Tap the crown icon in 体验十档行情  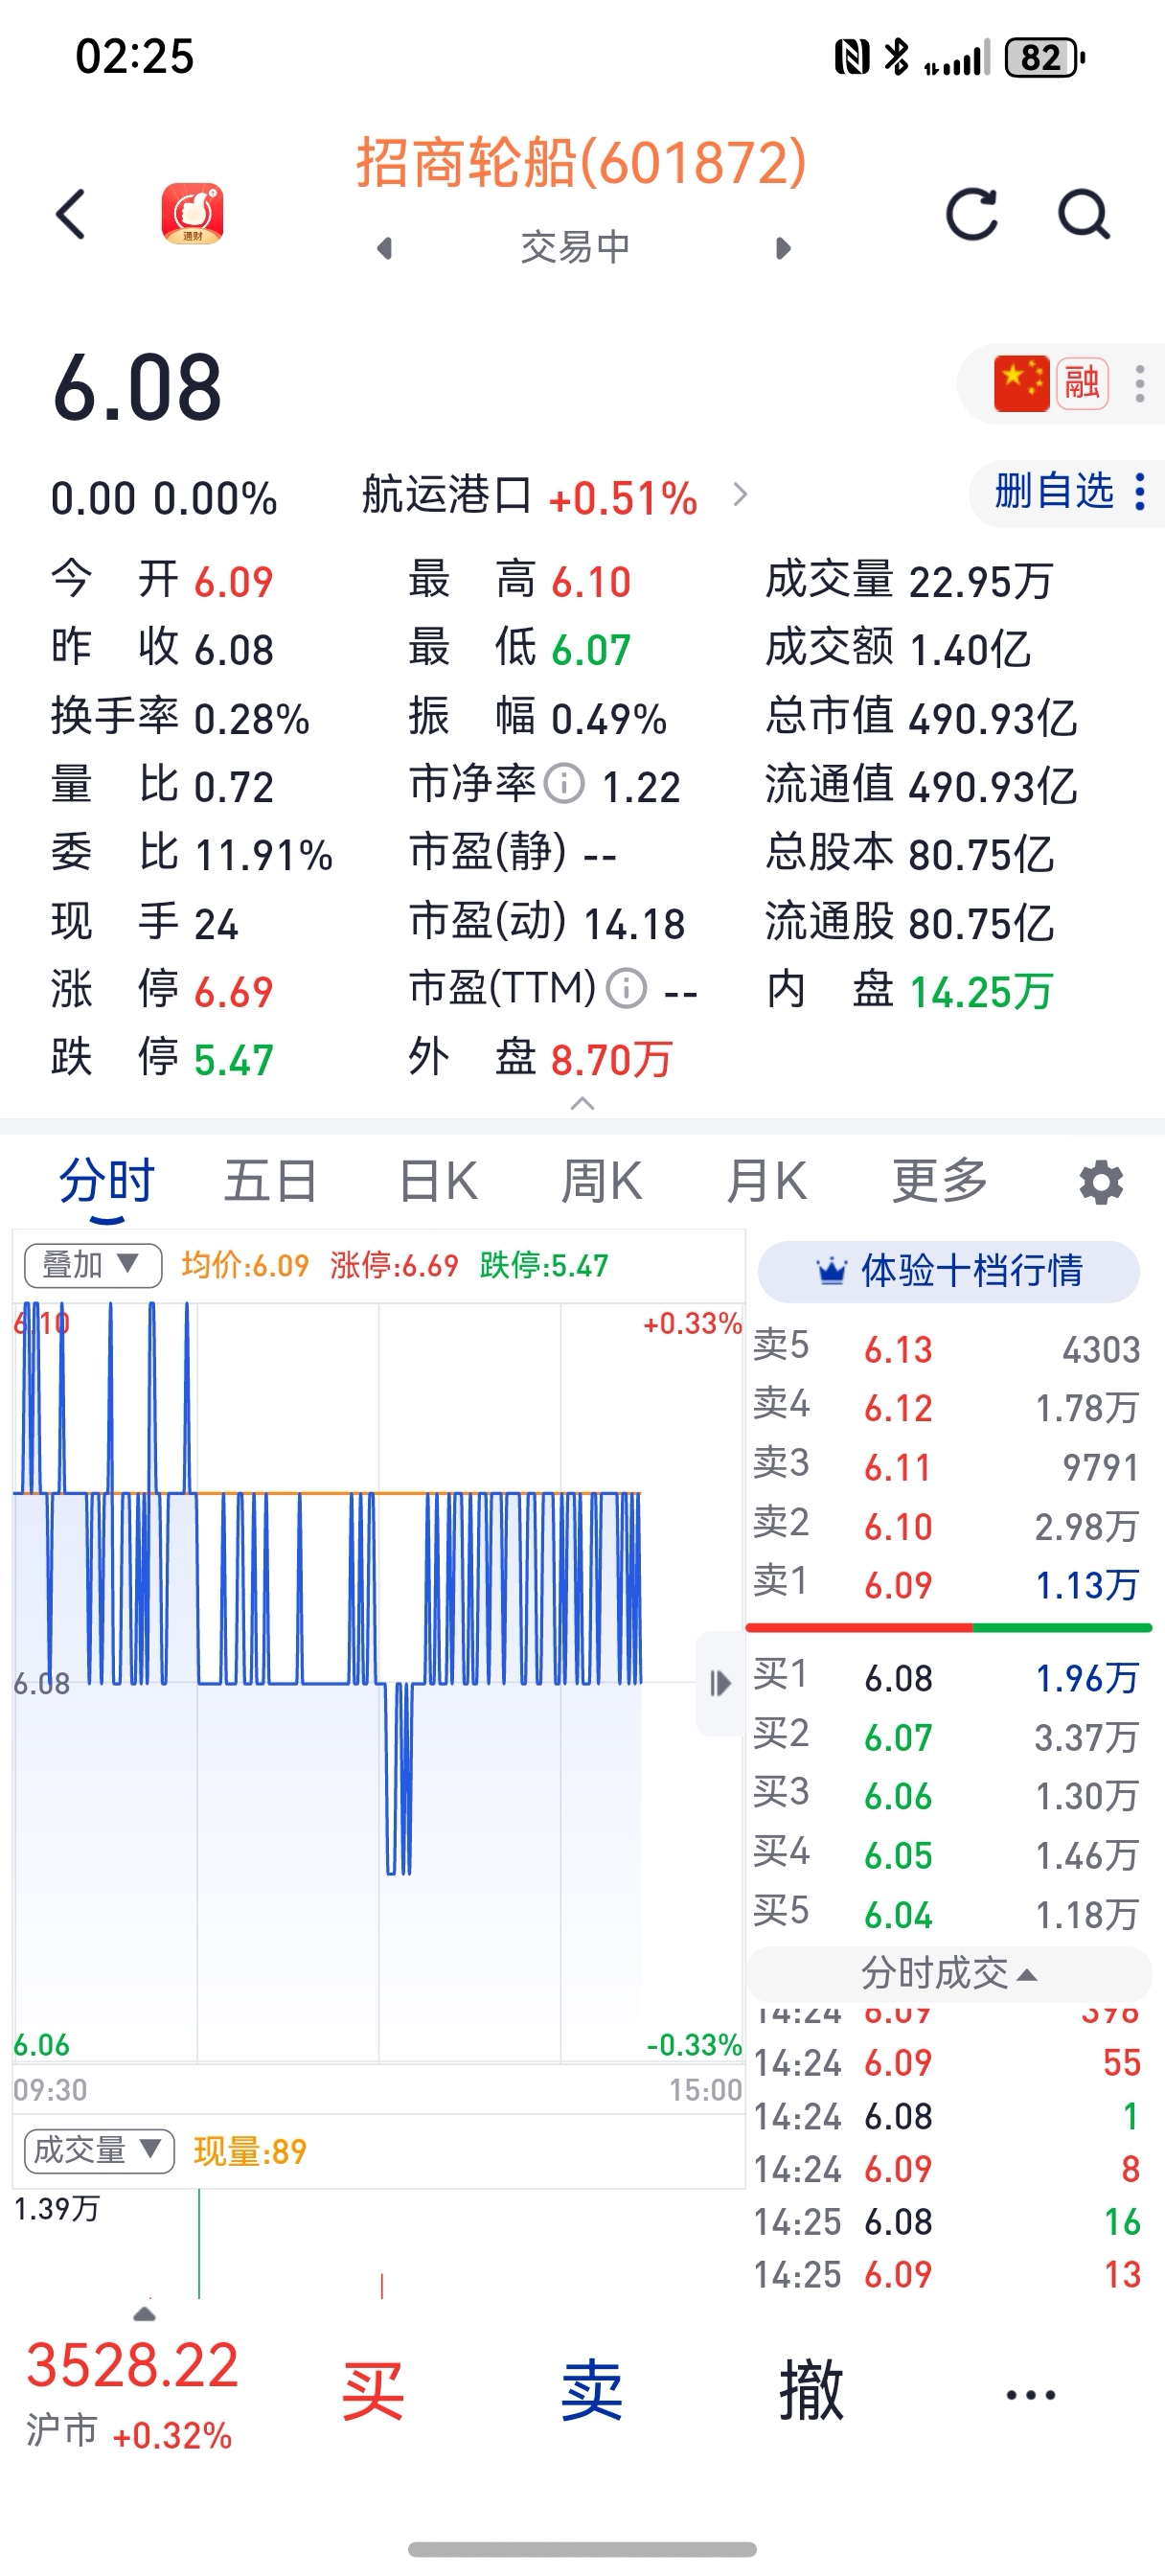(832, 1271)
